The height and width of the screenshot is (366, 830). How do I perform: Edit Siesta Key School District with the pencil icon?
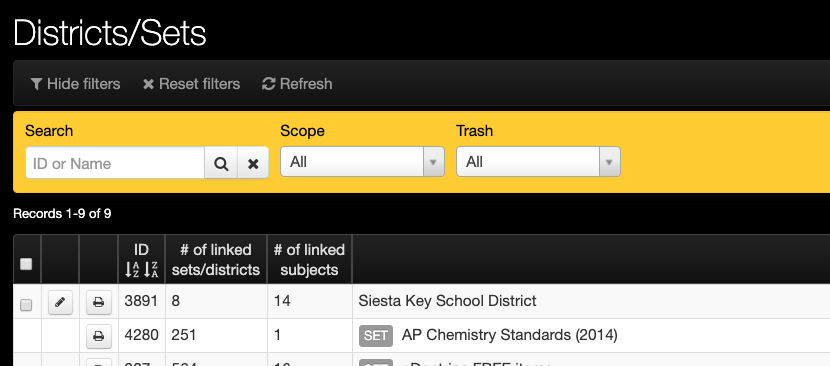coord(60,302)
